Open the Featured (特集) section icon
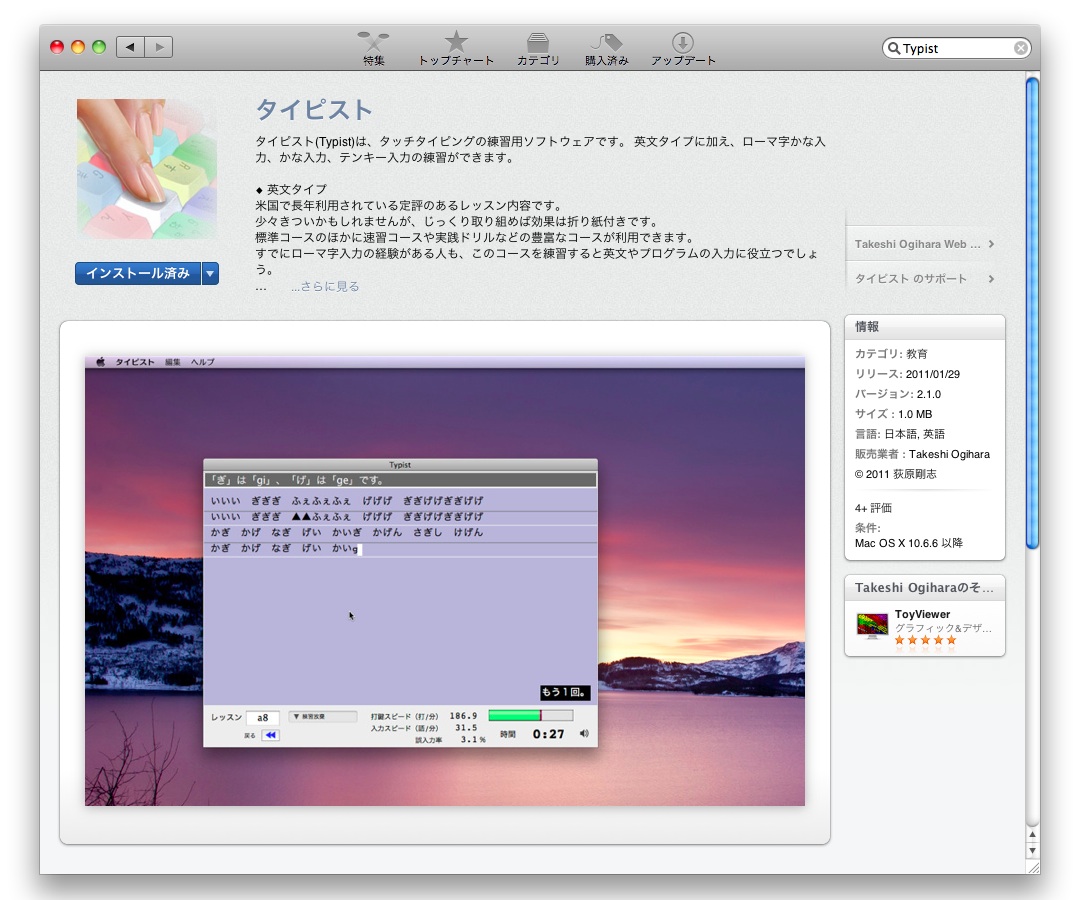Screen dimensions: 1080x900 pos(374,43)
